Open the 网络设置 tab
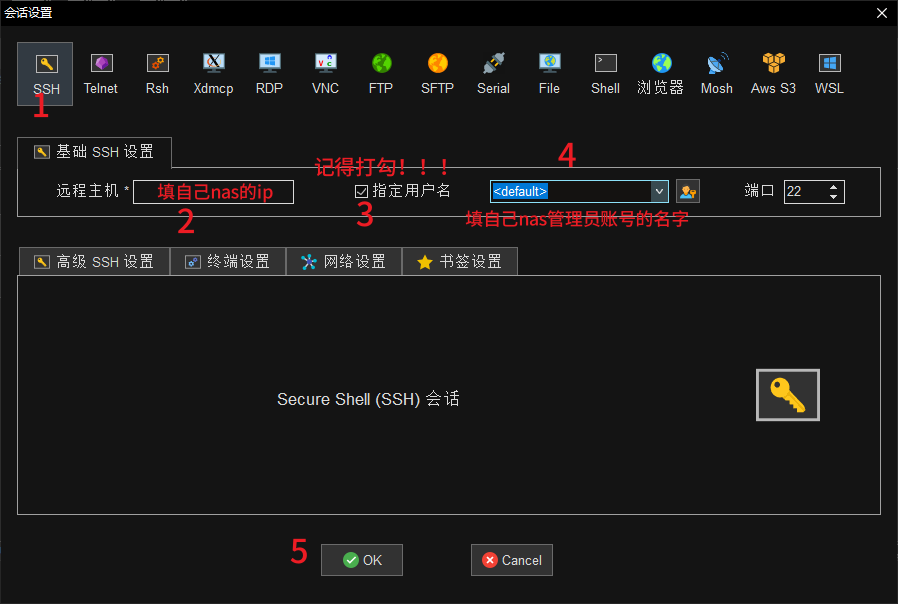 pyautogui.click(x=344, y=262)
